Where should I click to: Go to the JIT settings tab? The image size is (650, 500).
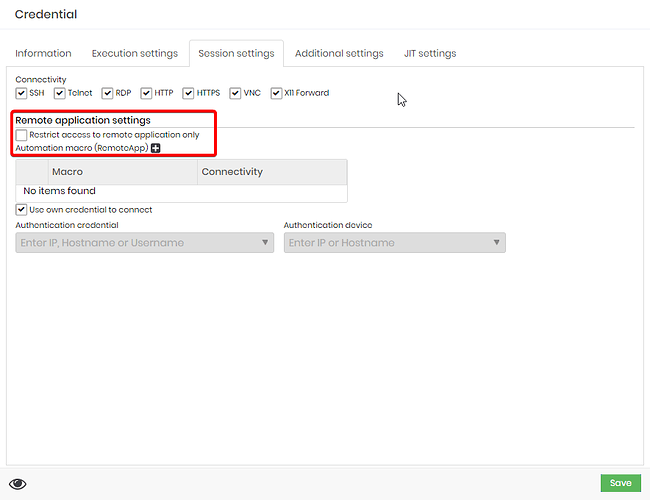point(430,53)
